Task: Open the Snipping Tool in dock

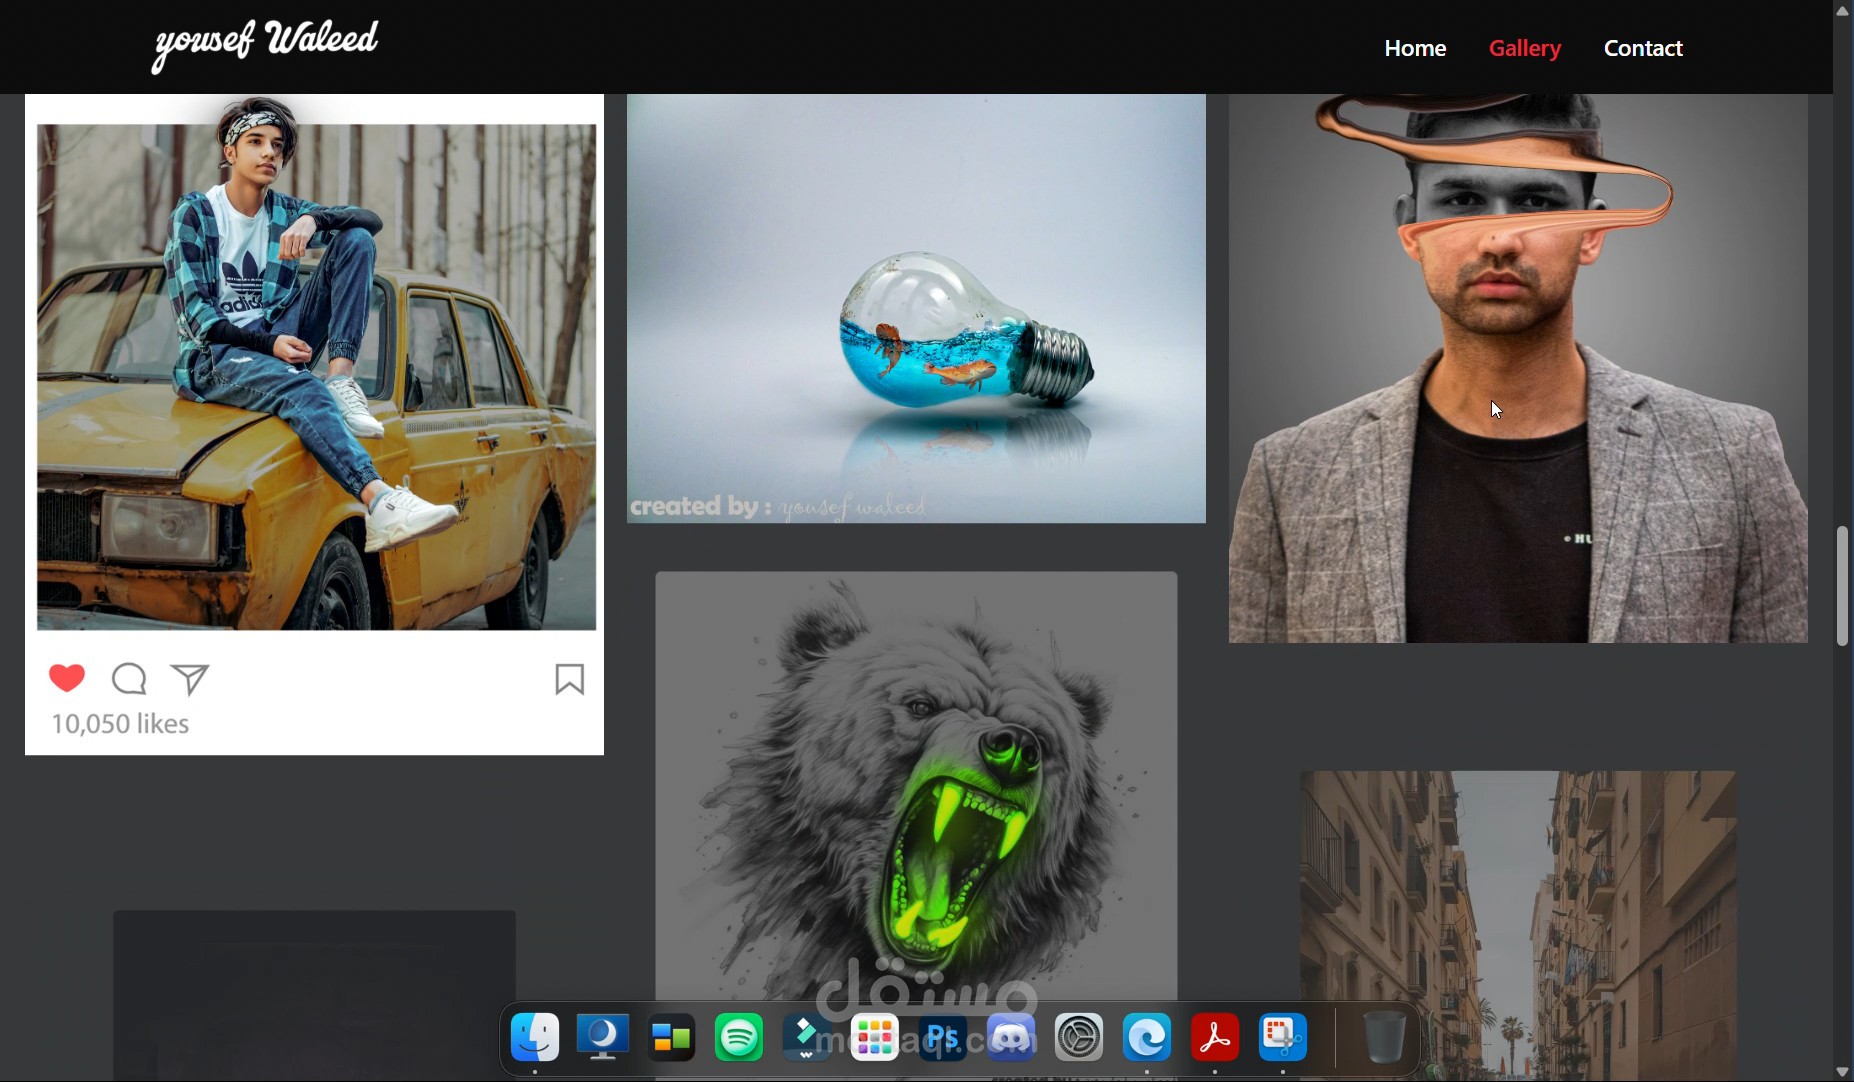Action: (1283, 1038)
